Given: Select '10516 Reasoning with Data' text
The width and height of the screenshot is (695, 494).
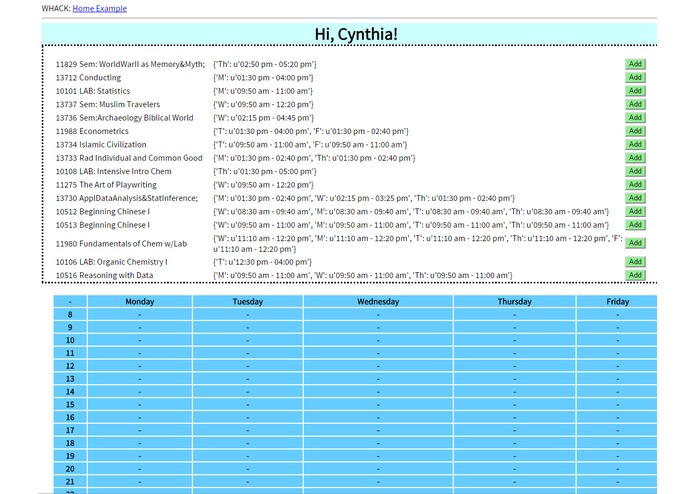Looking at the screenshot, I should click(104, 275).
